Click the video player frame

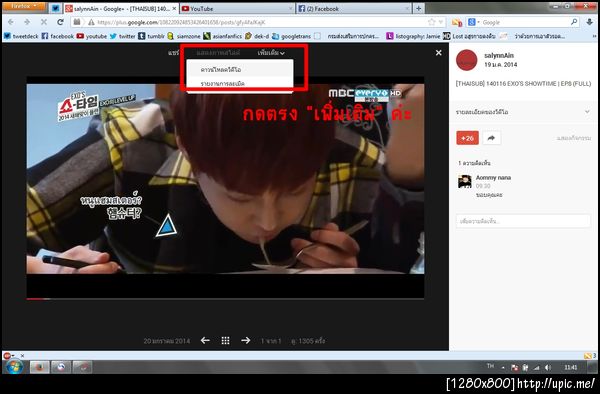pos(225,187)
